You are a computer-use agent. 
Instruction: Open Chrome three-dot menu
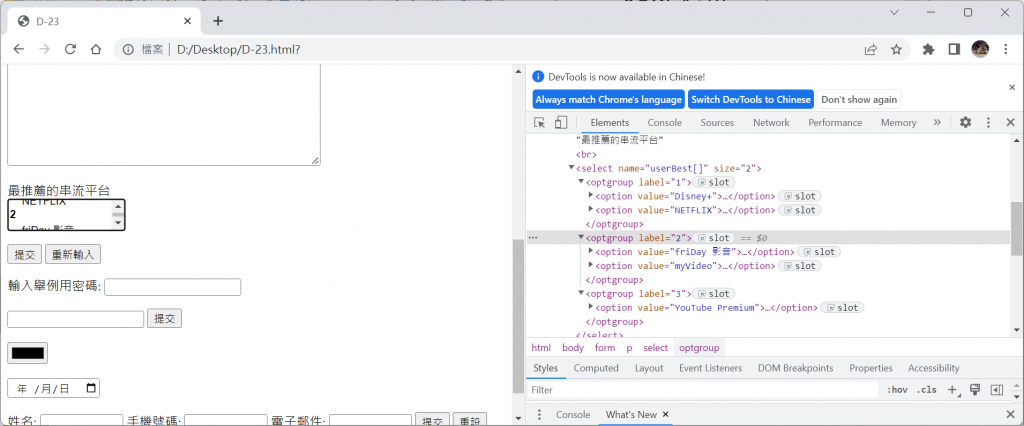click(x=1006, y=50)
